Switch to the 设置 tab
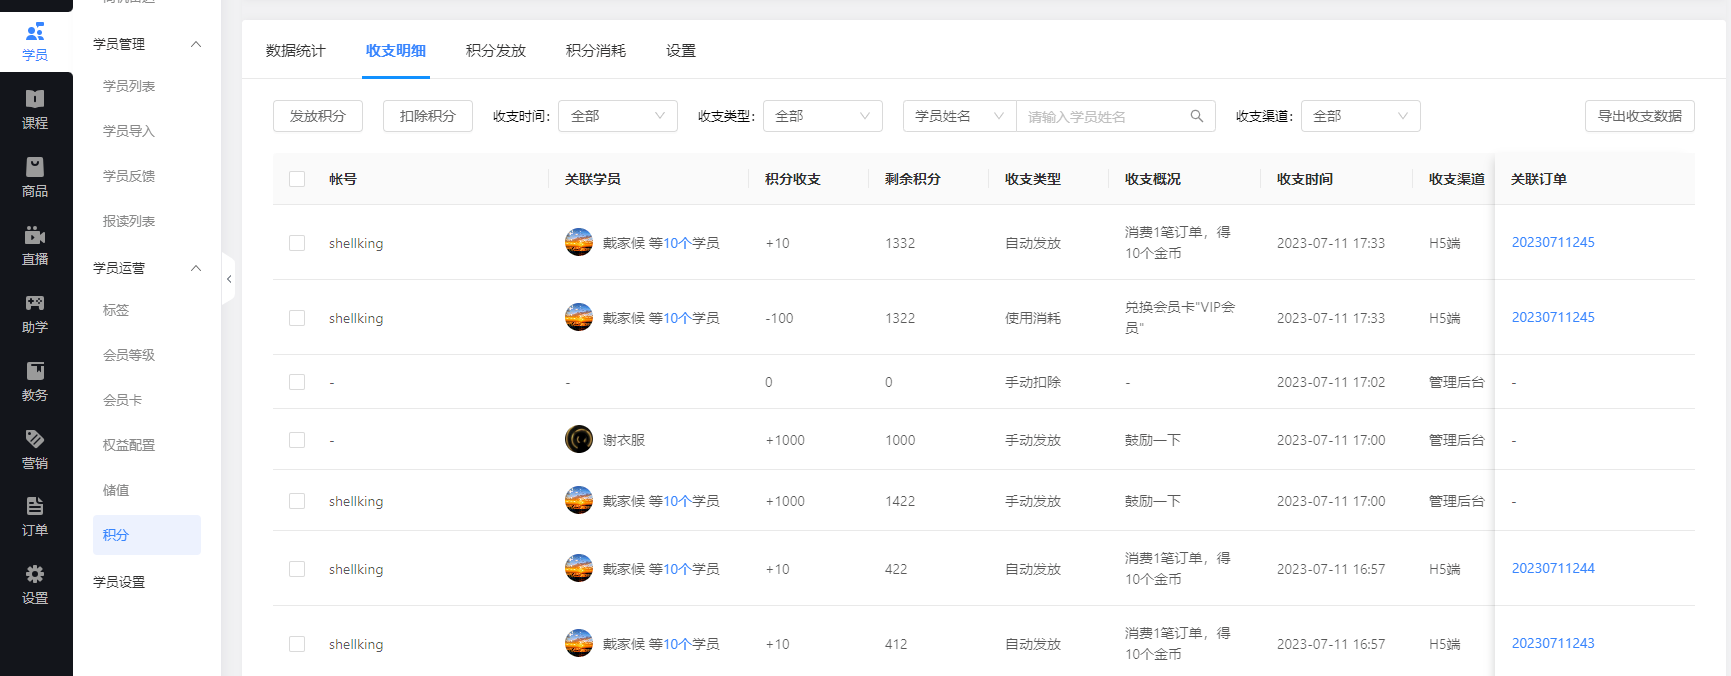 tap(681, 50)
